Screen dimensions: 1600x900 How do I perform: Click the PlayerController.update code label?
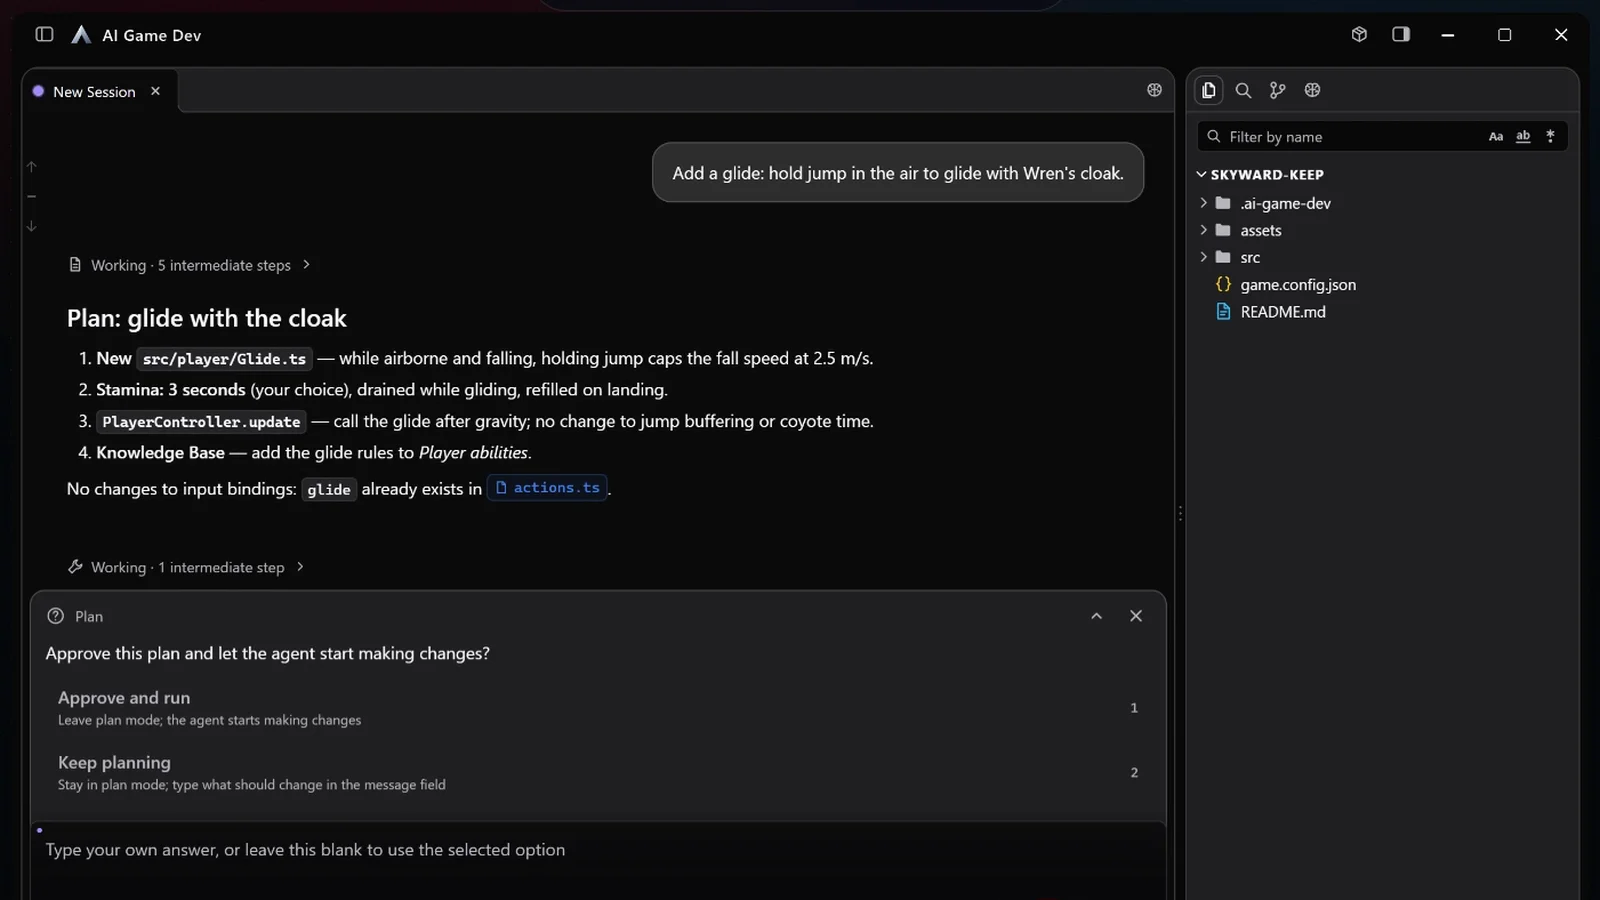tap(201, 422)
